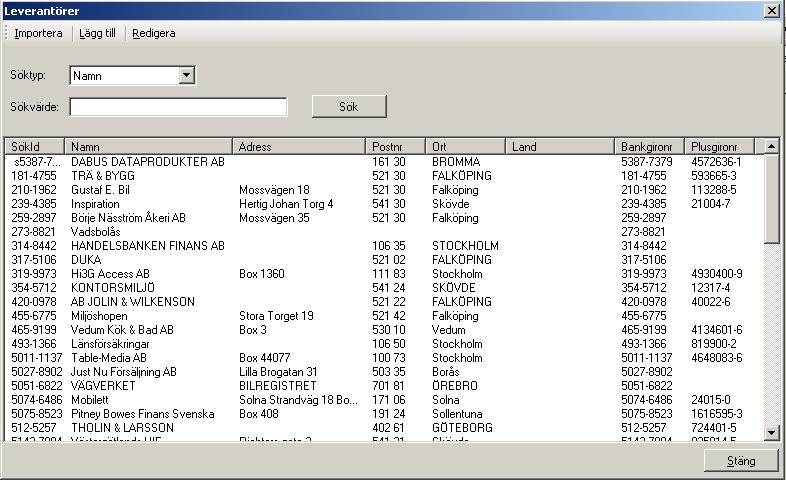Screen dimensions: 786x480
Task: Select Börje Näsström Åkeri AB row
Action: point(383,218)
